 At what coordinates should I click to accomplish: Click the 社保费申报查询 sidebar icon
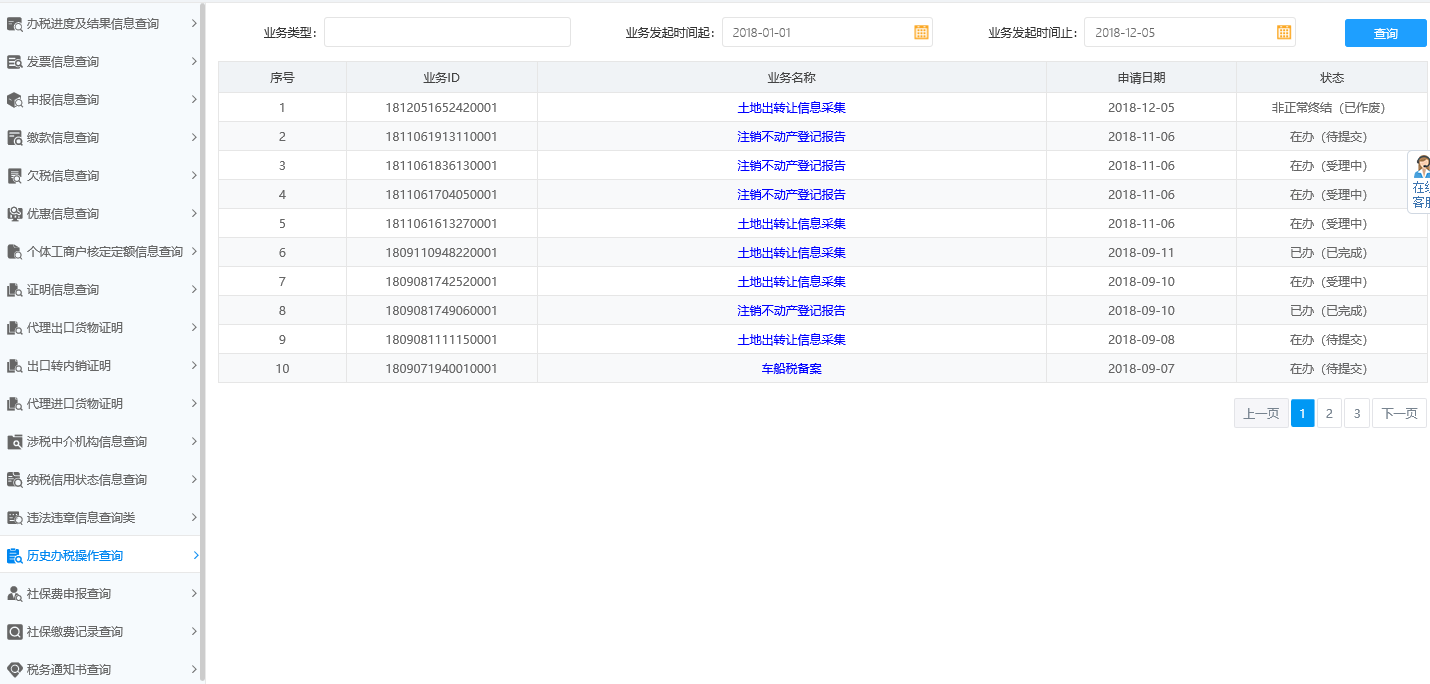point(13,593)
